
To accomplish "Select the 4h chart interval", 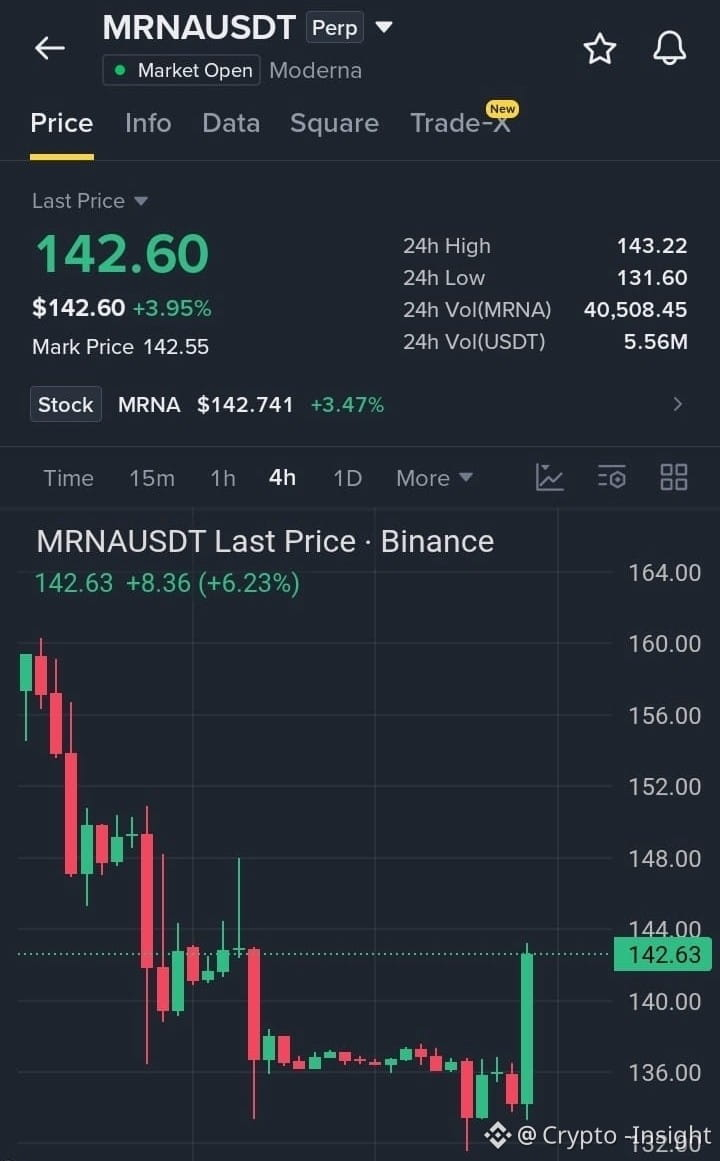I will pyautogui.click(x=282, y=478).
